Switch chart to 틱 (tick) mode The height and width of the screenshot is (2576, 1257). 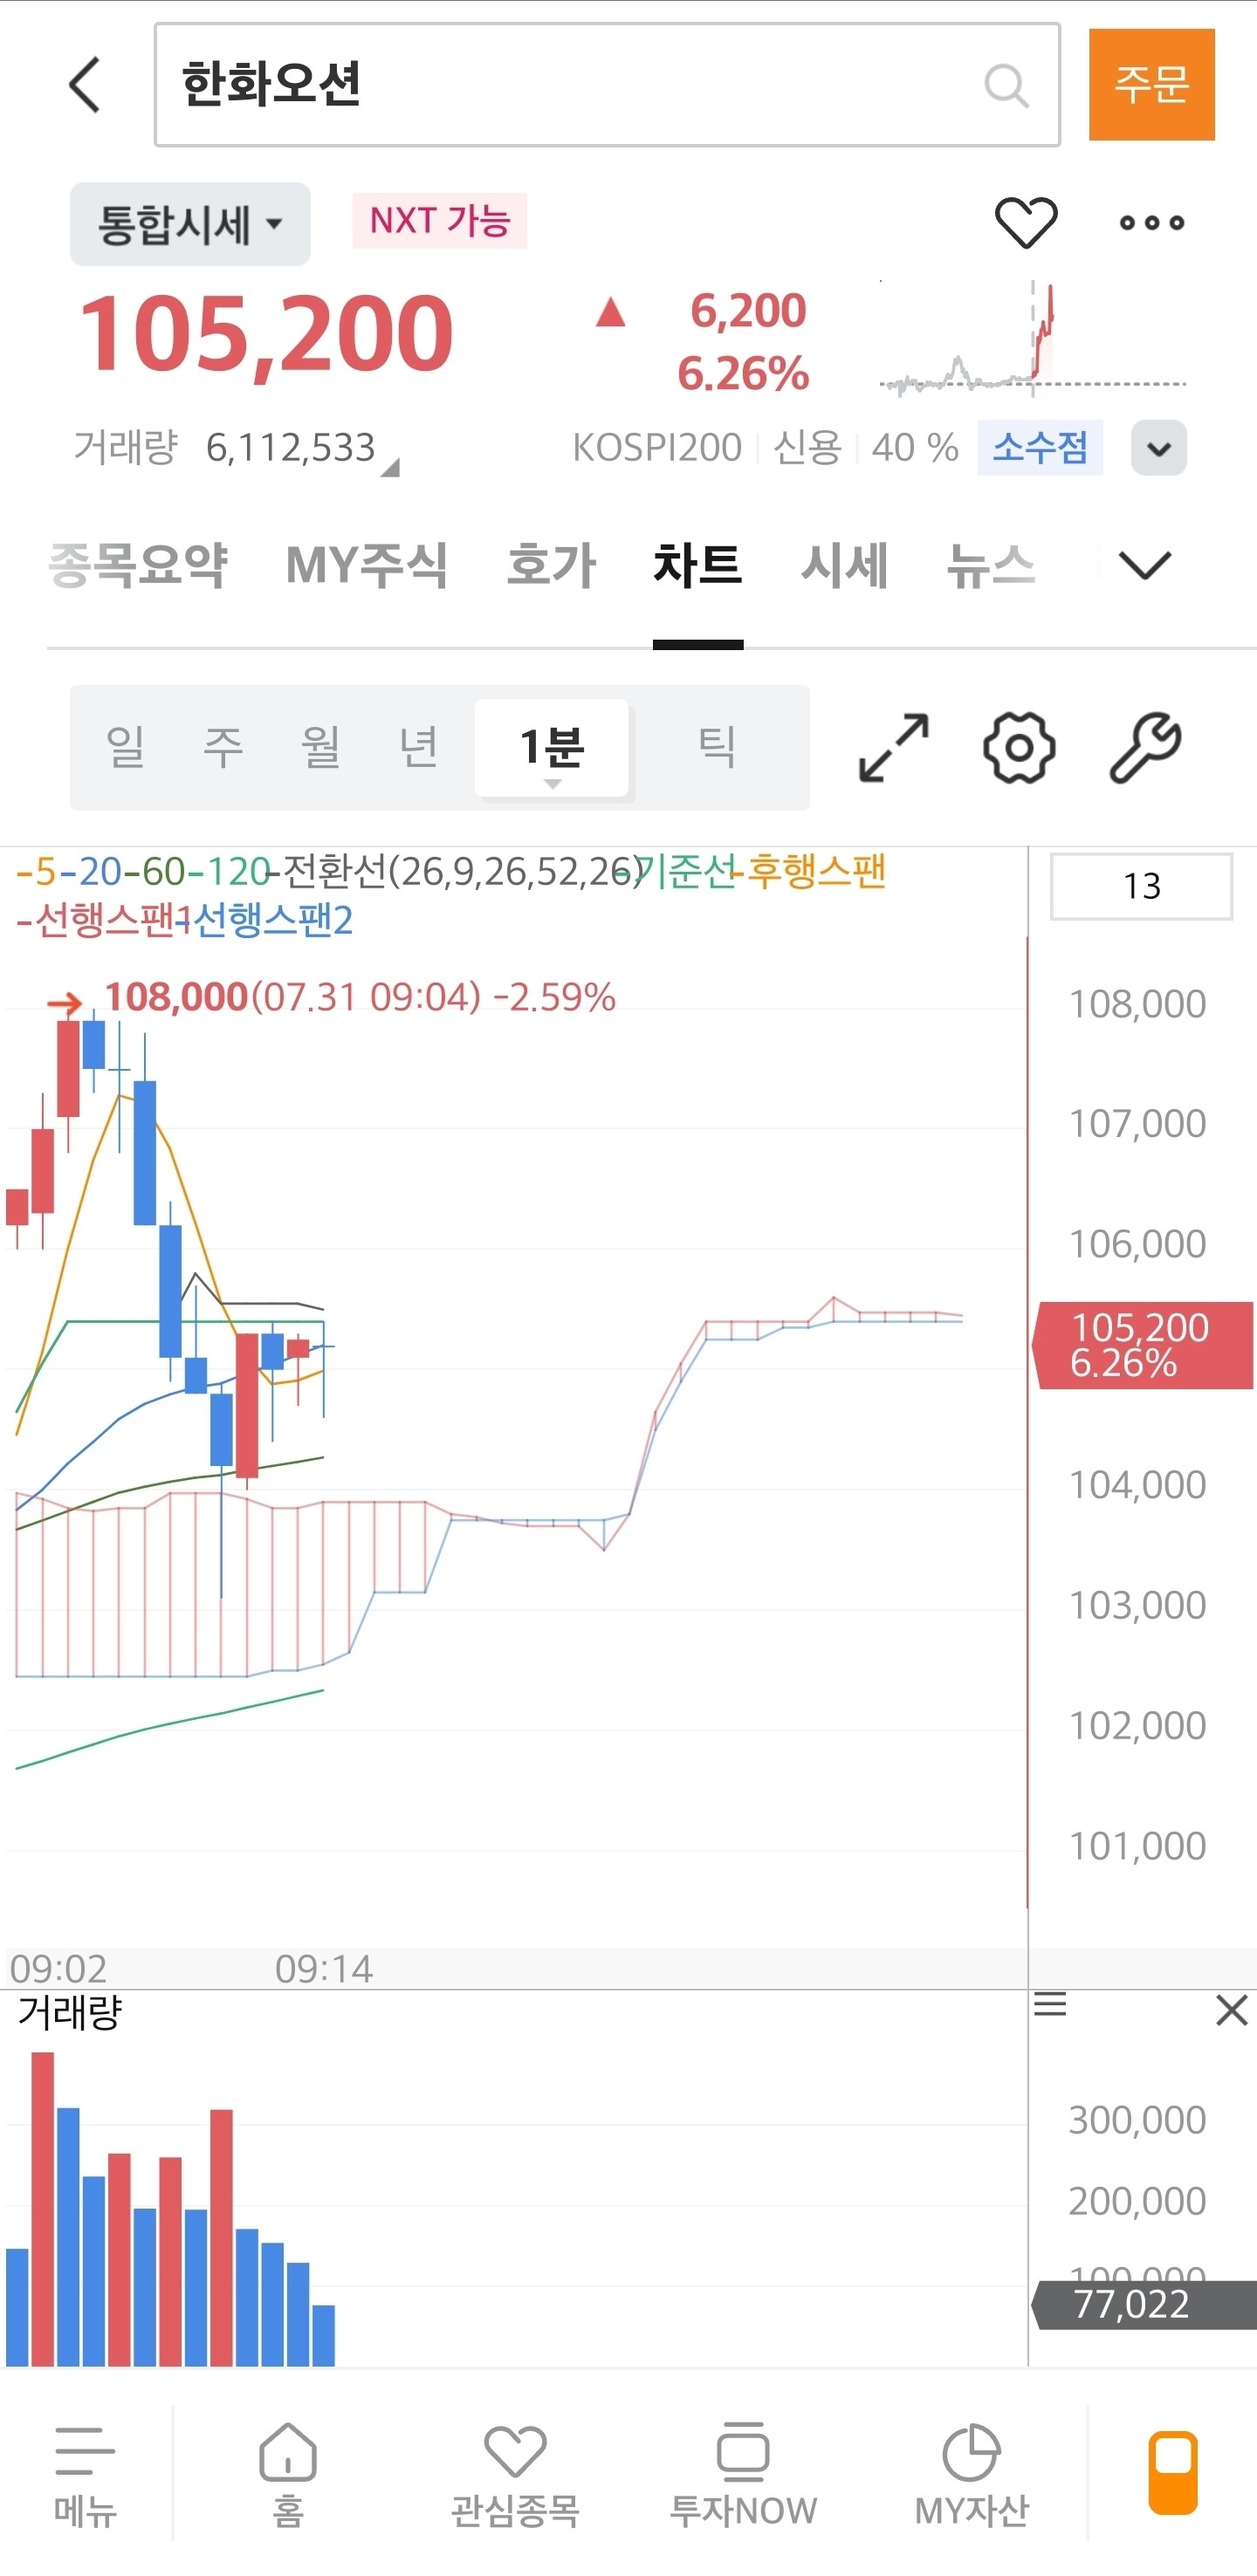717,747
